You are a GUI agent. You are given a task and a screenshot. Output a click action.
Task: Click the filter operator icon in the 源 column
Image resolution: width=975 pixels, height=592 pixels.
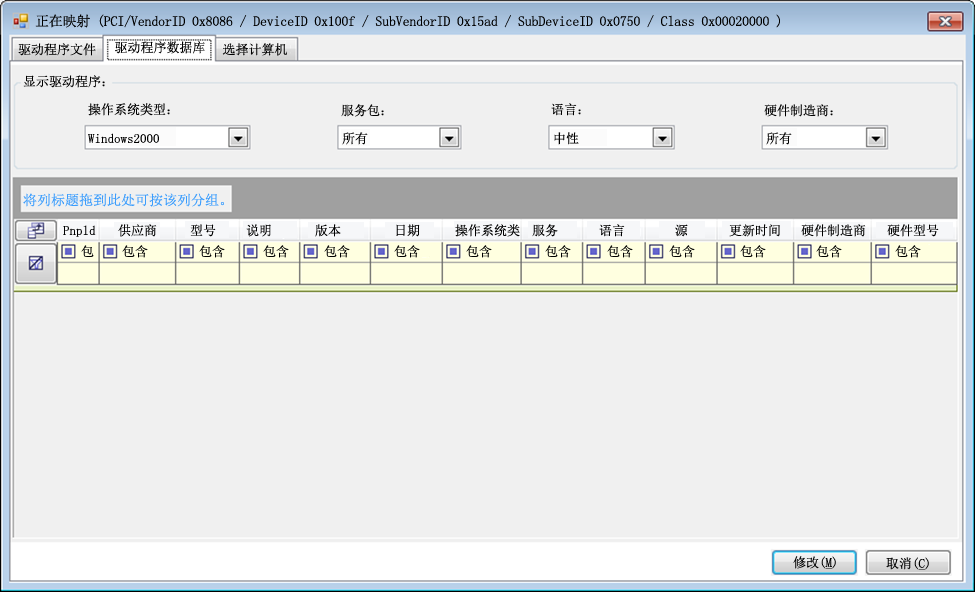pyautogui.click(x=657, y=252)
